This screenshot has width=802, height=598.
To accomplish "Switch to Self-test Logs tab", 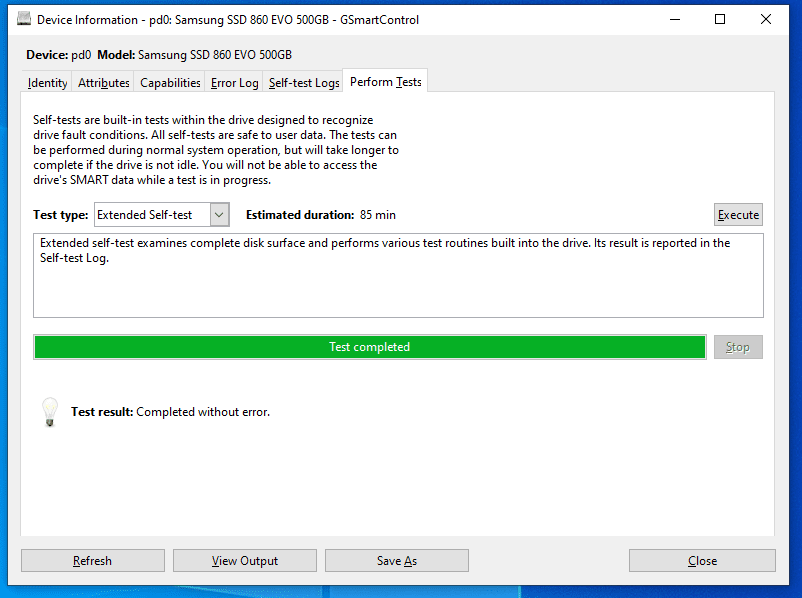I will tap(304, 83).
